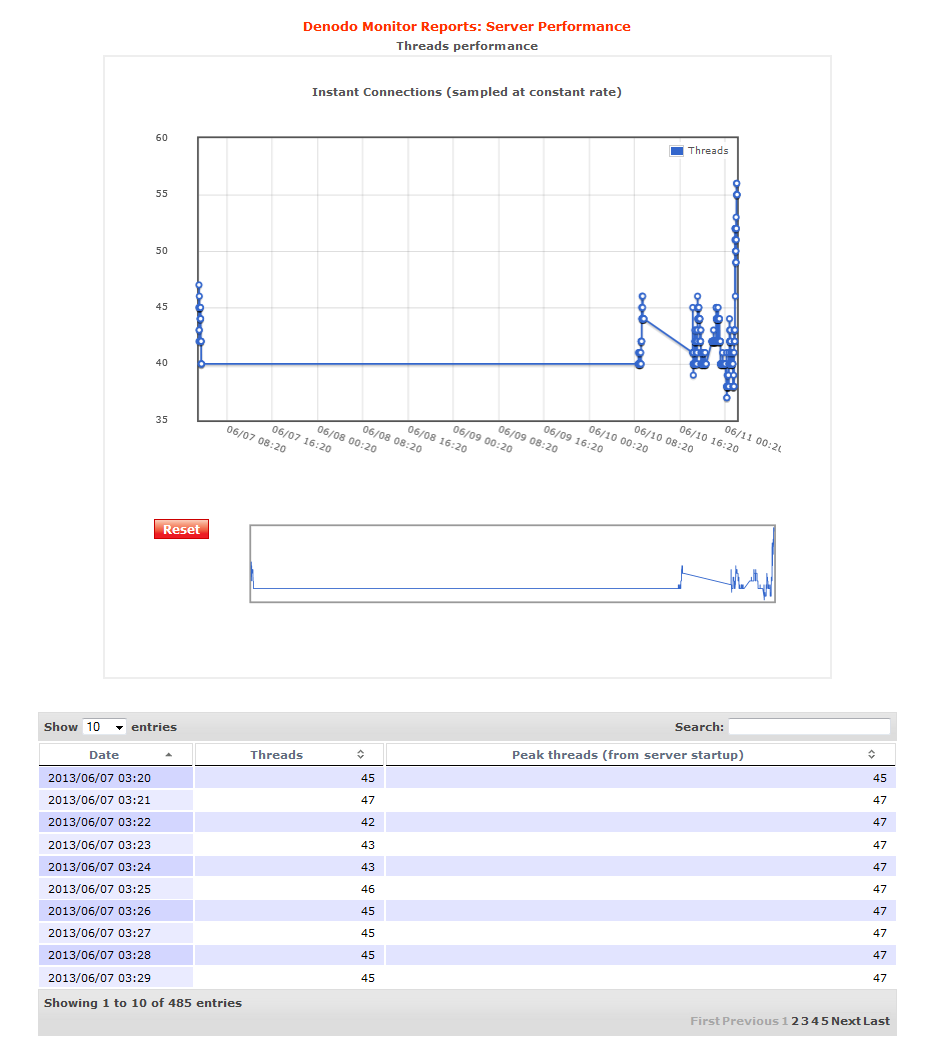925x1057 pixels.
Task: Click Threads value 42 in 03:22 row
Action: click(367, 822)
